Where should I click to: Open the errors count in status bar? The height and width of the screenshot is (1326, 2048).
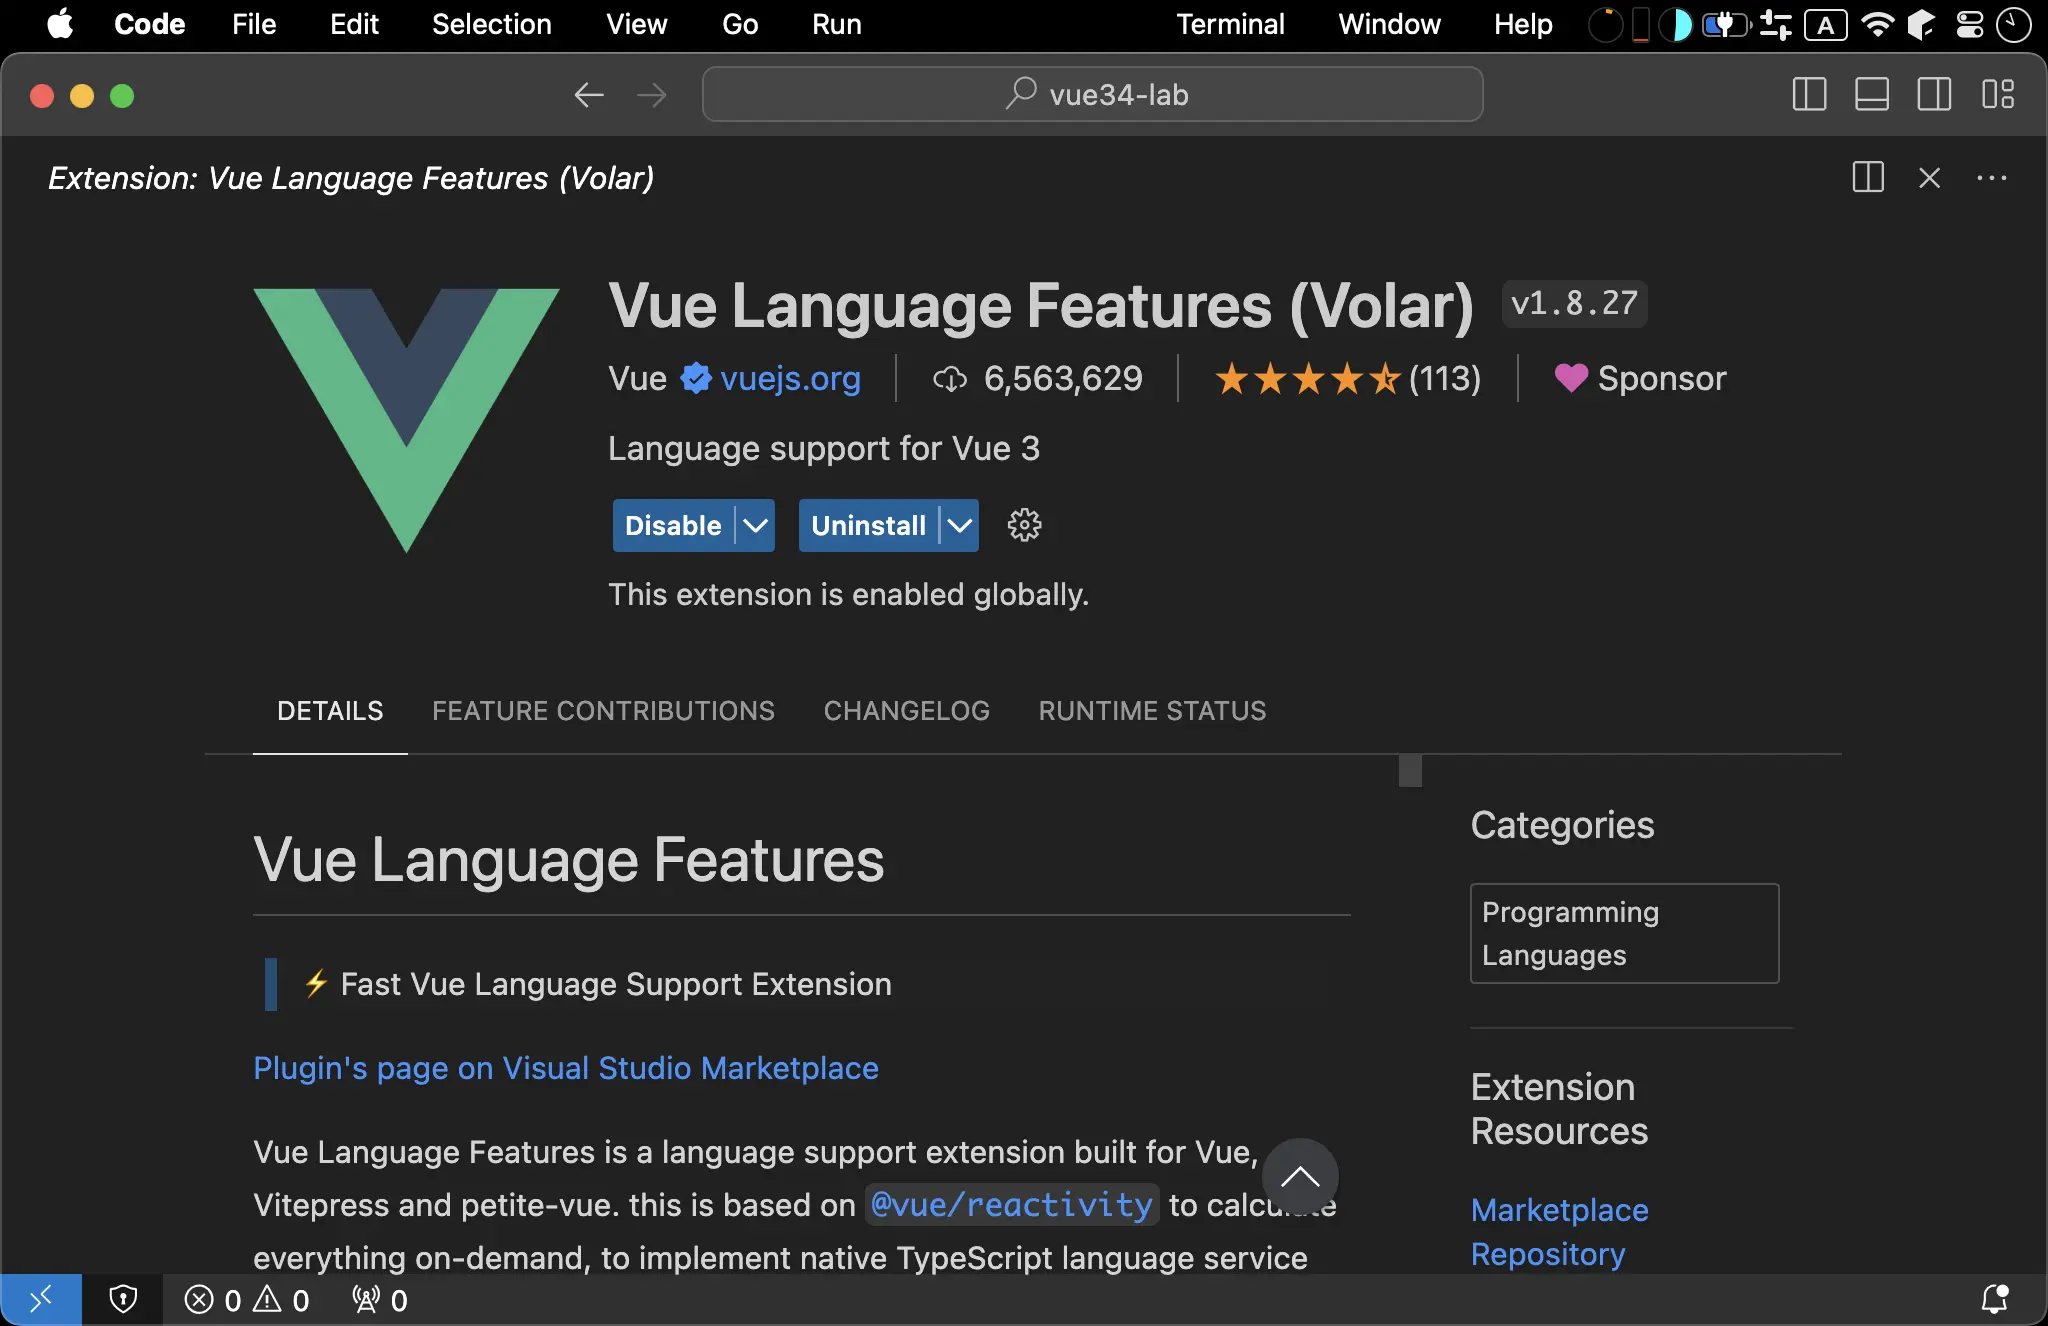pos(213,1300)
